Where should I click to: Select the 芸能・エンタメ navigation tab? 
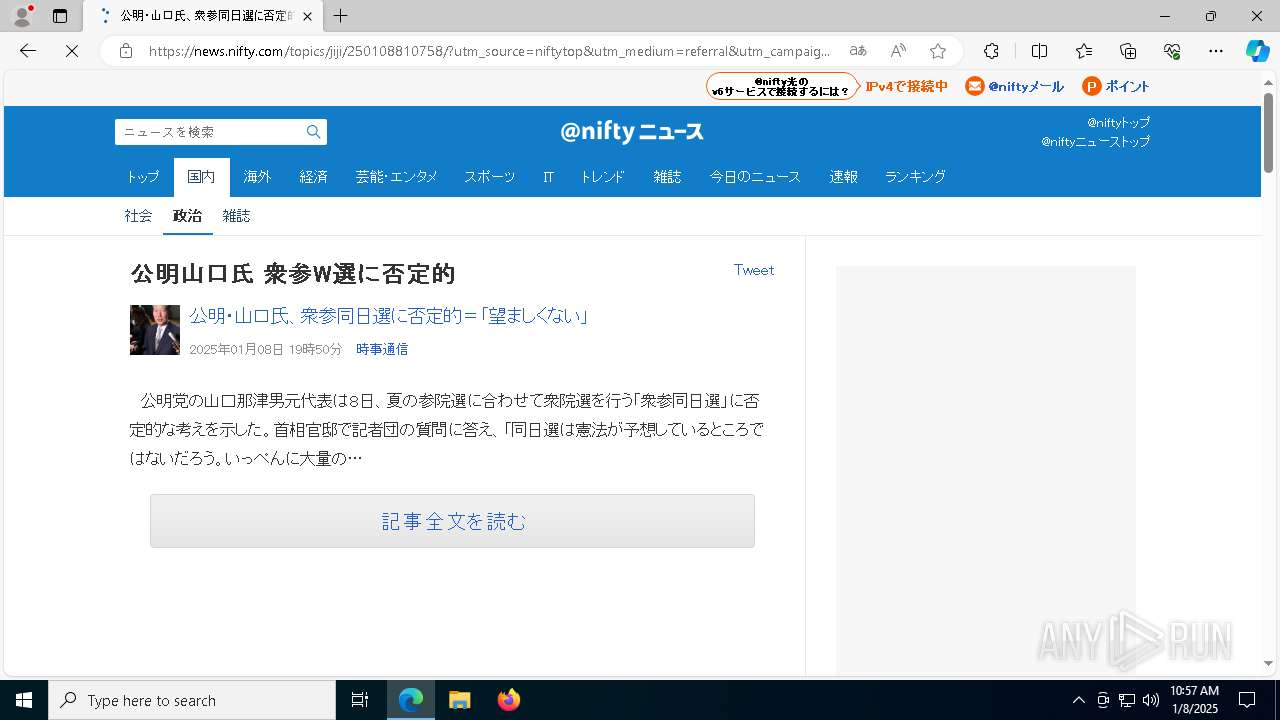(396, 177)
